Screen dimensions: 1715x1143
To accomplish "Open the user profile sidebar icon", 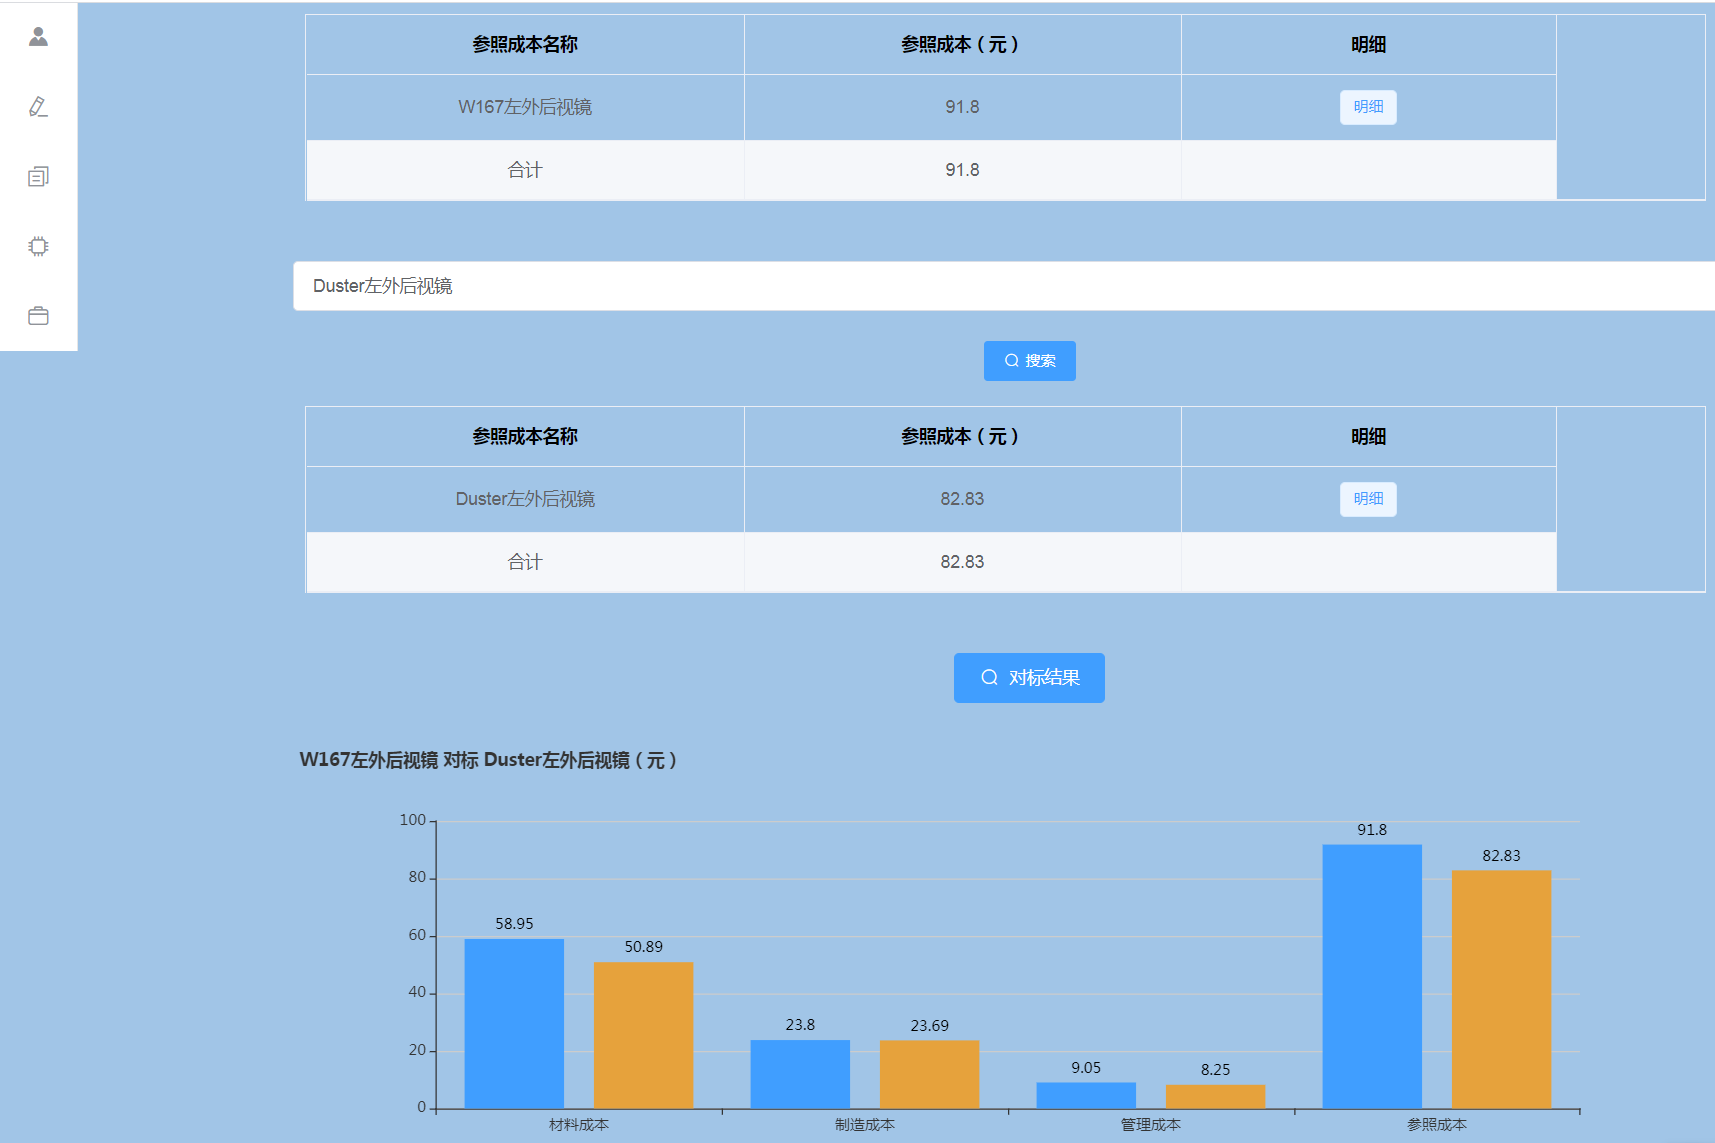I will (x=38, y=37).
